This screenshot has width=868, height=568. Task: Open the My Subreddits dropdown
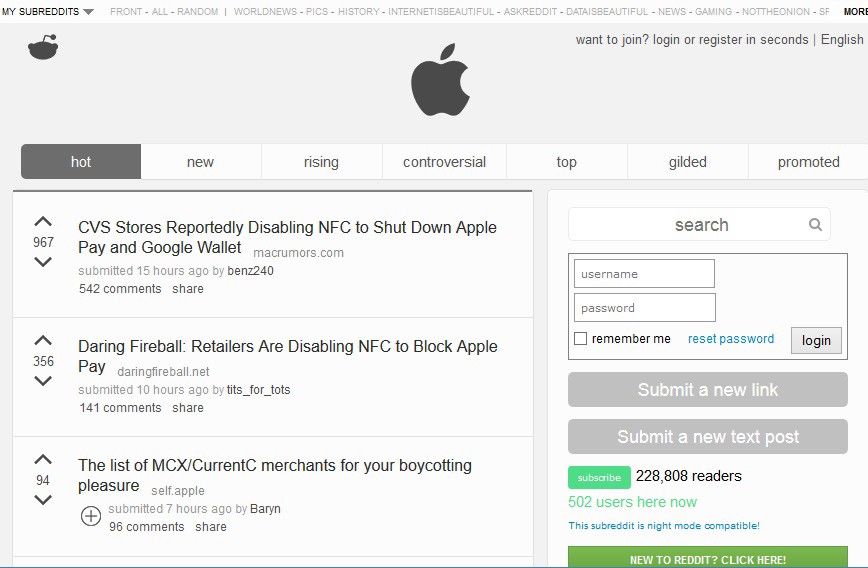point(48,11)
